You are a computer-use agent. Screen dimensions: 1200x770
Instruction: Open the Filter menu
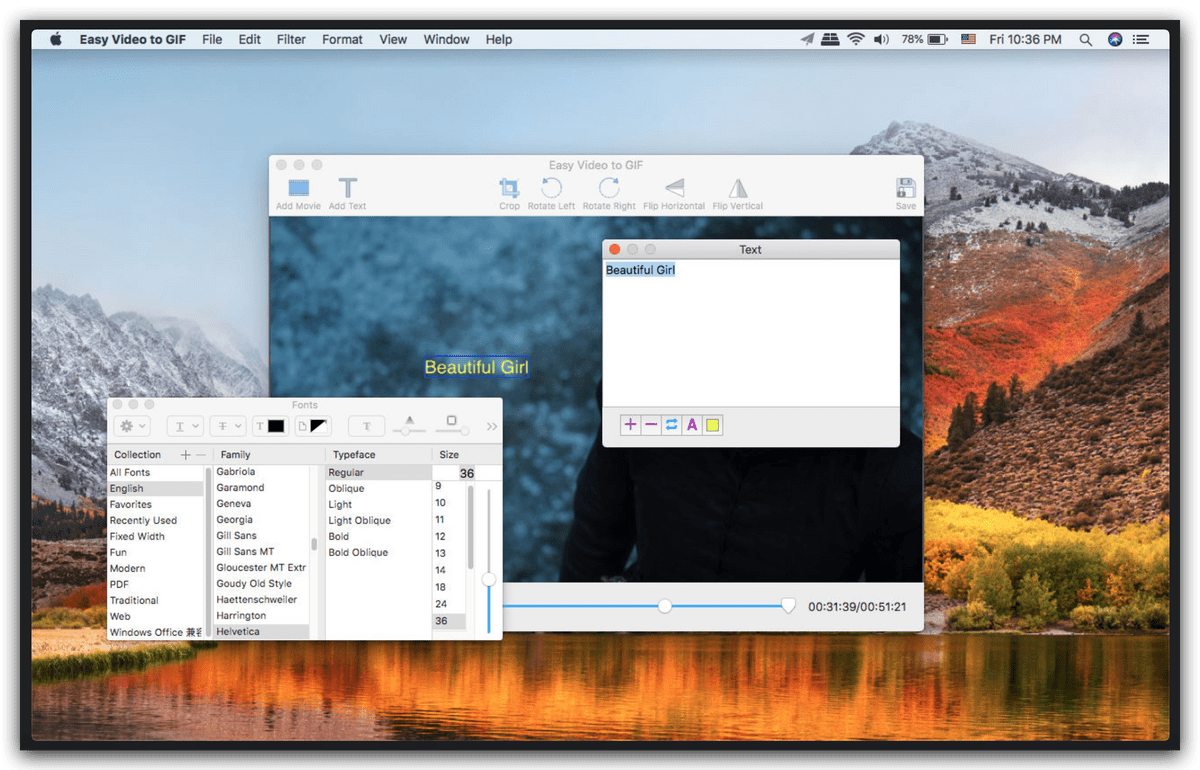[x=291, y=39]
